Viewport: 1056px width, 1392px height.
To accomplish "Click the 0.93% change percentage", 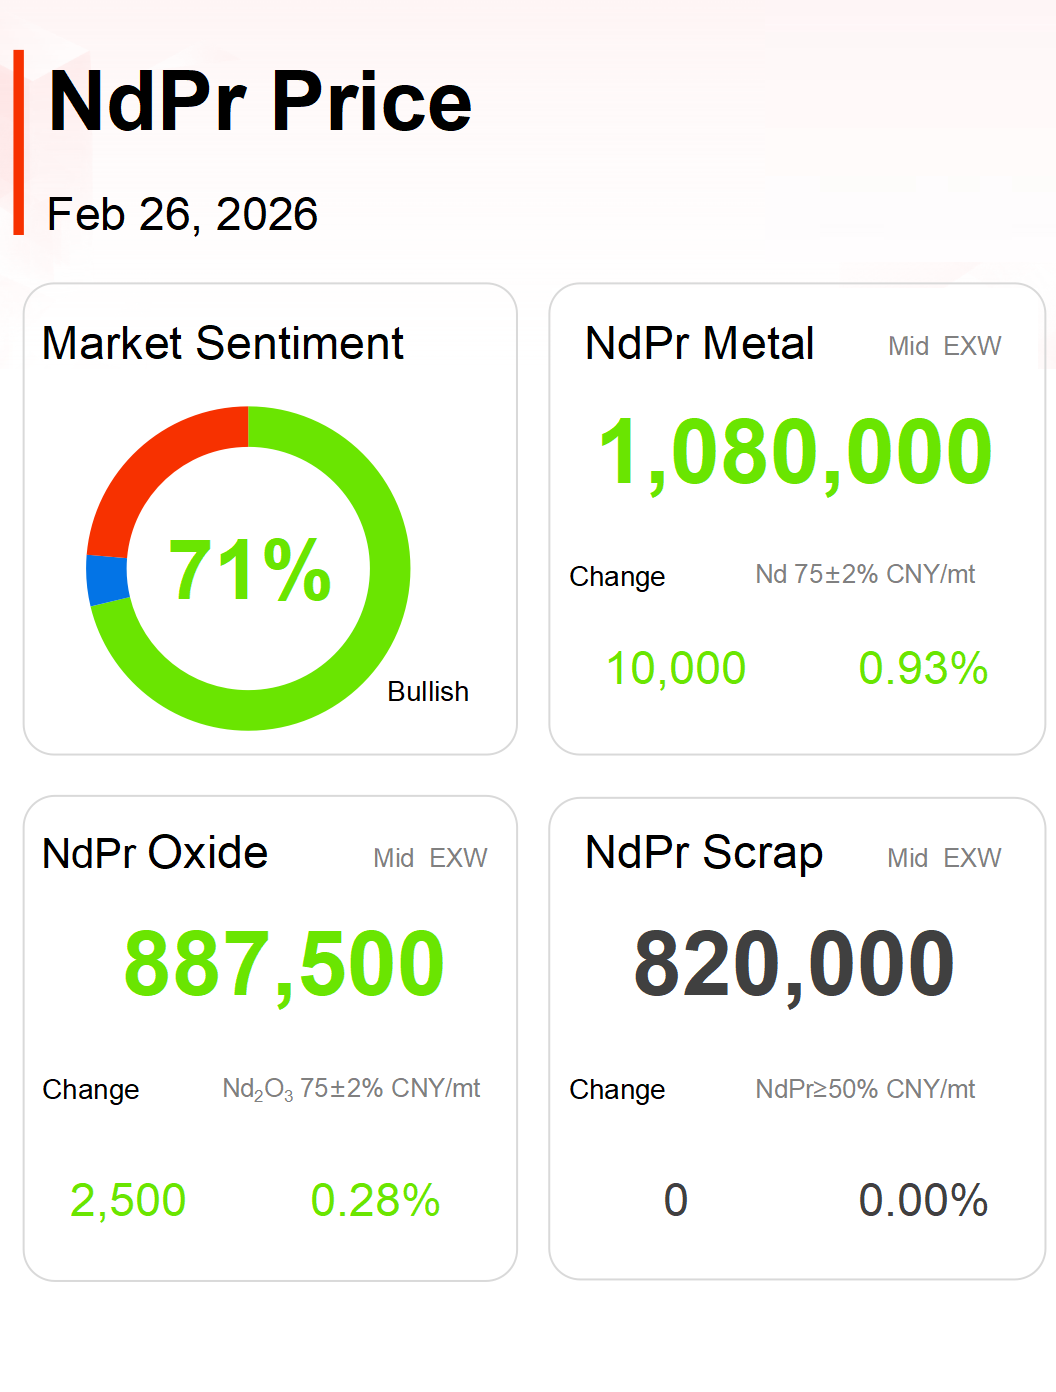I will coord(923,668).
